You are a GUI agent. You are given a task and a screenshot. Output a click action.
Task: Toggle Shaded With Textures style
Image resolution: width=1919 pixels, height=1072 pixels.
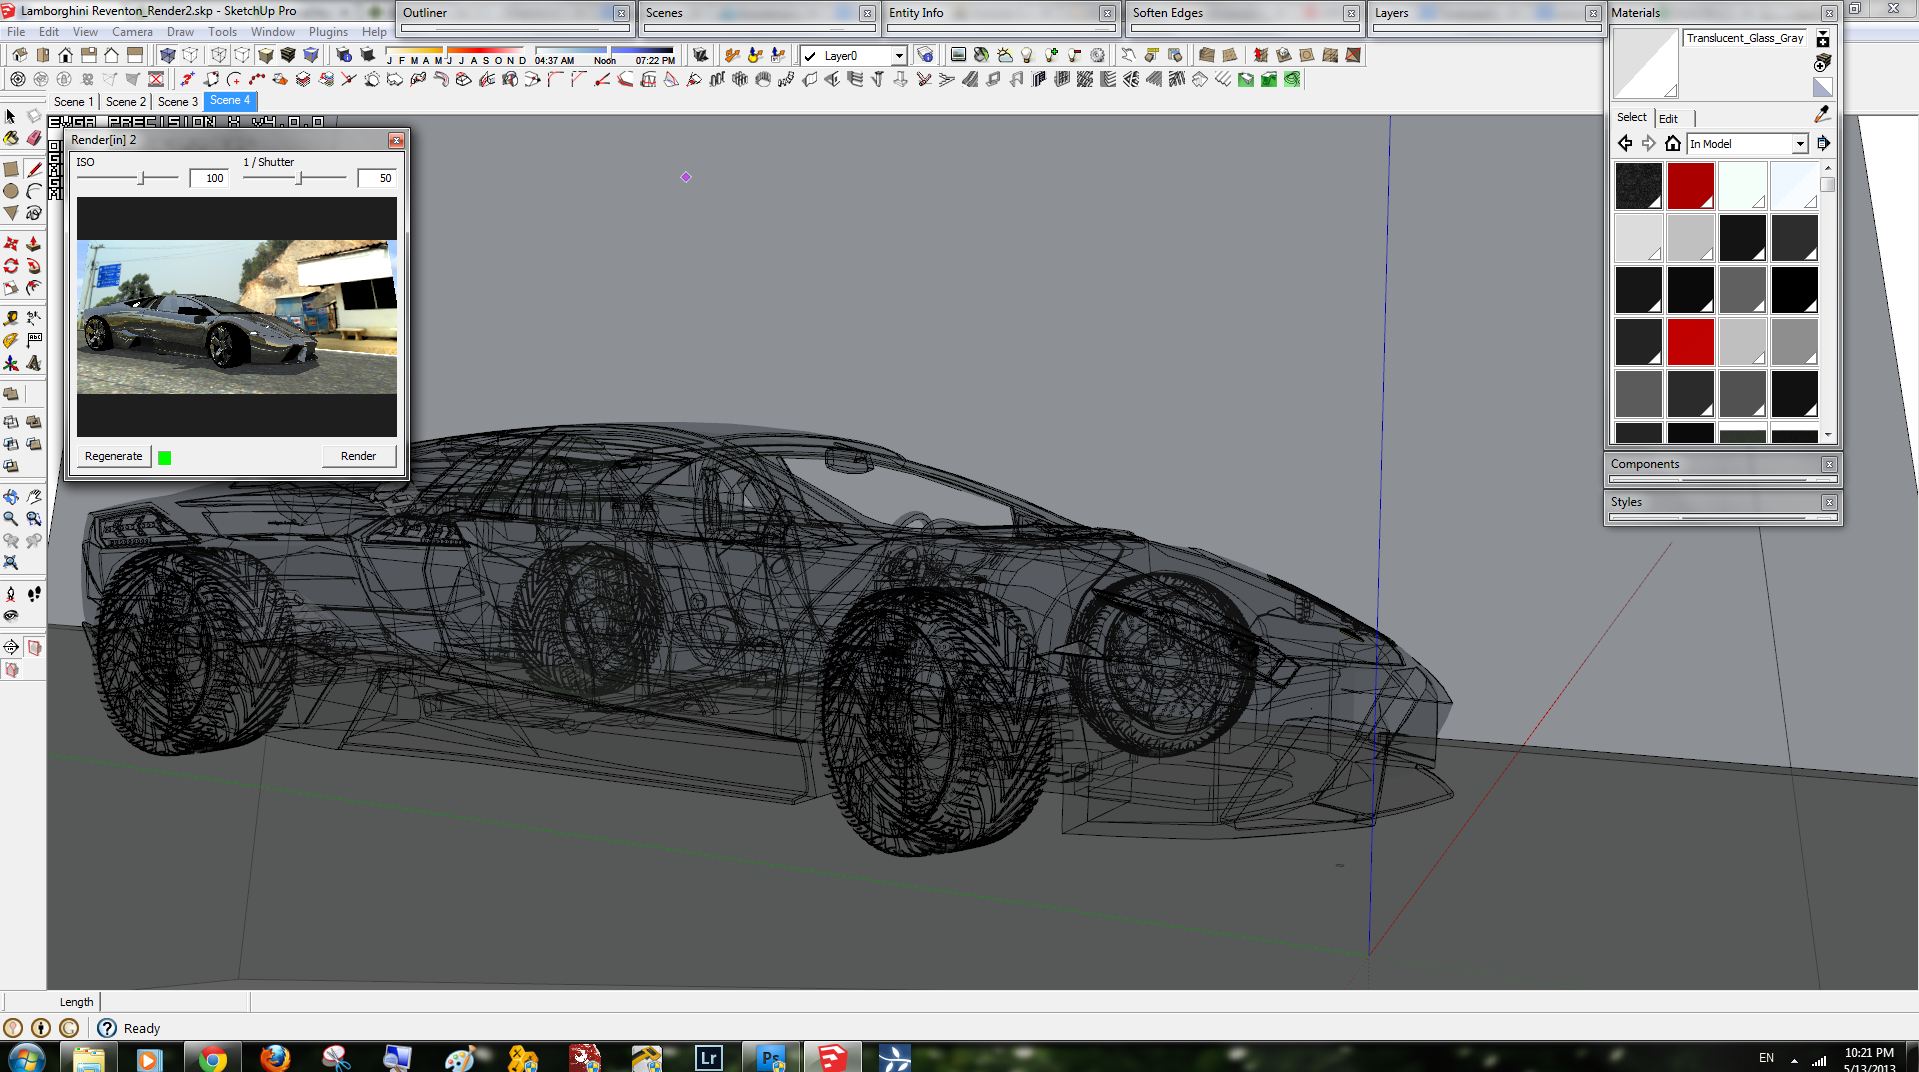click(x=288, y=56)
